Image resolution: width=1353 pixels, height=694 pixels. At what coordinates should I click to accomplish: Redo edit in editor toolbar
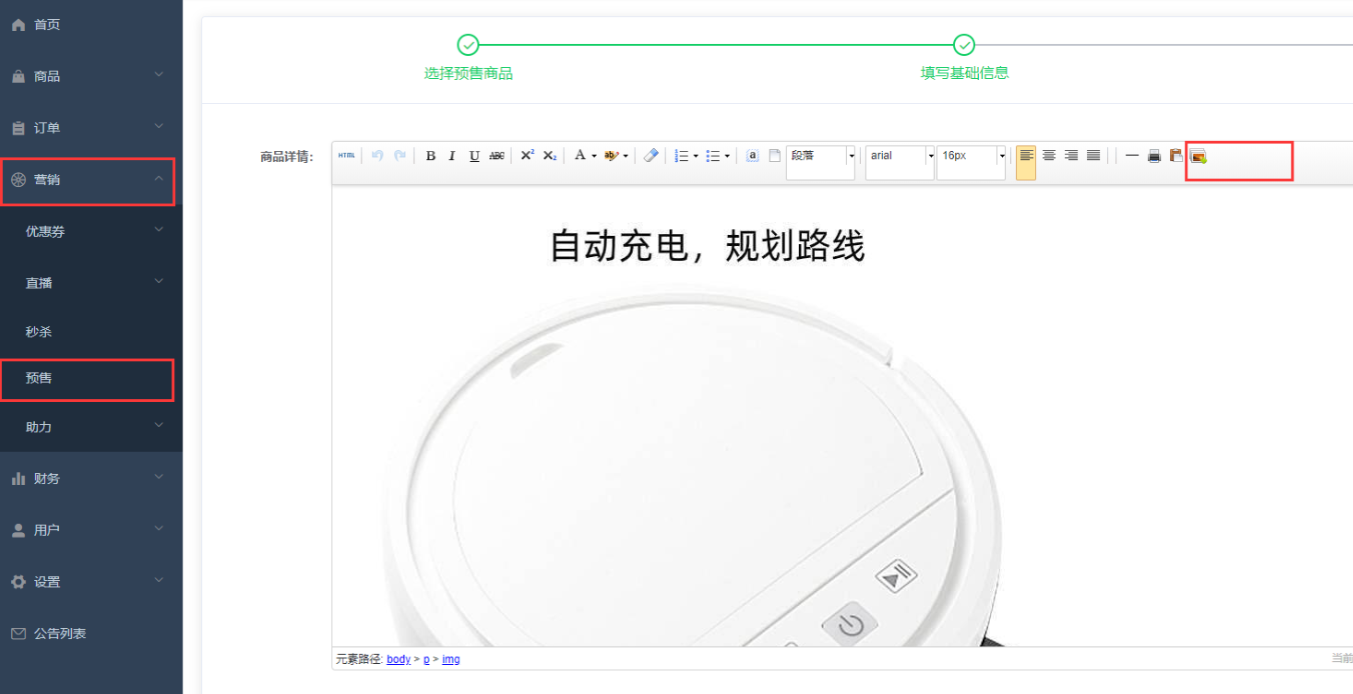click(x=399, y=156)
